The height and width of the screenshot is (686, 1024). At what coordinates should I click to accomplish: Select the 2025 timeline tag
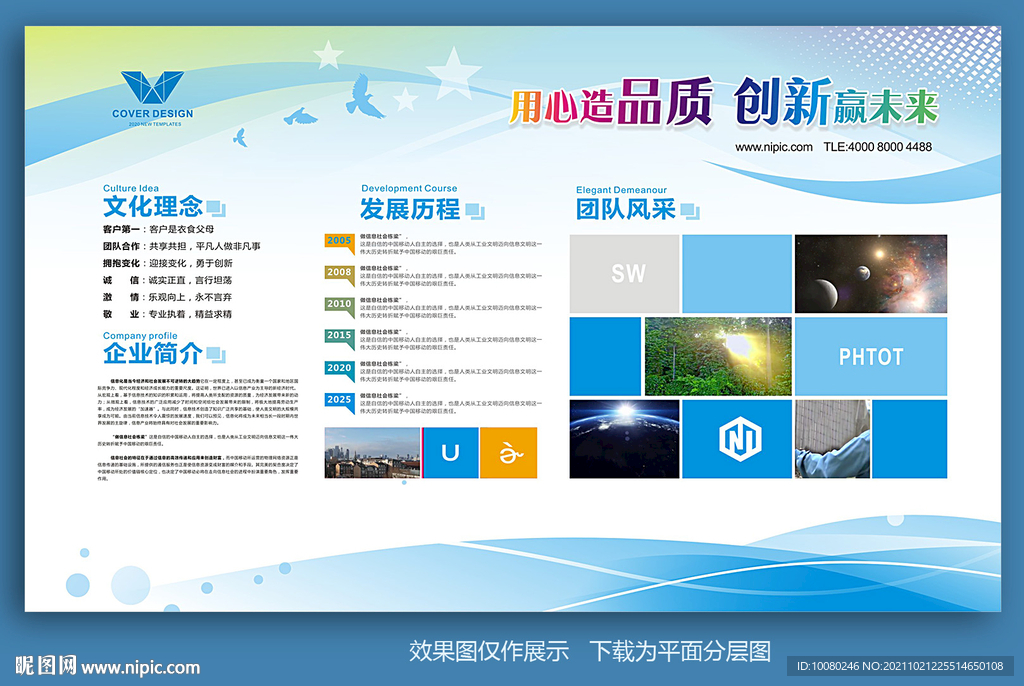[340, 402]
